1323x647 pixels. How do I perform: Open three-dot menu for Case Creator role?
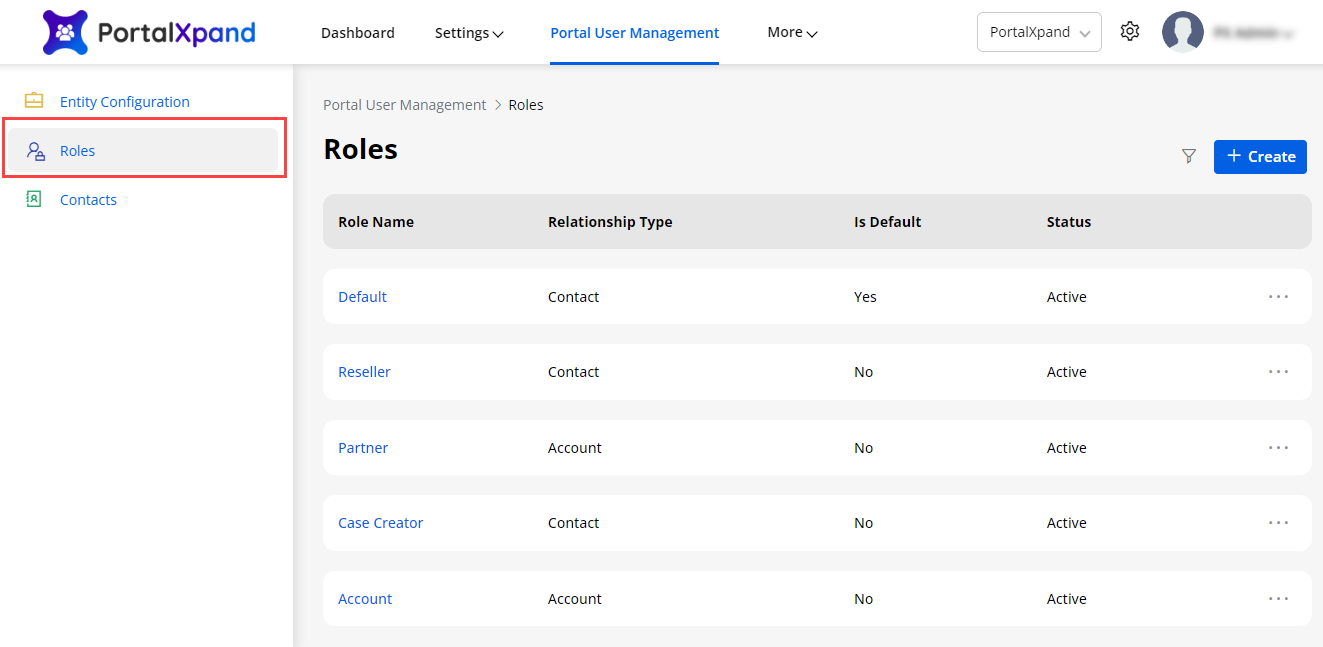pyautogui.click(x=1278, y=523)
